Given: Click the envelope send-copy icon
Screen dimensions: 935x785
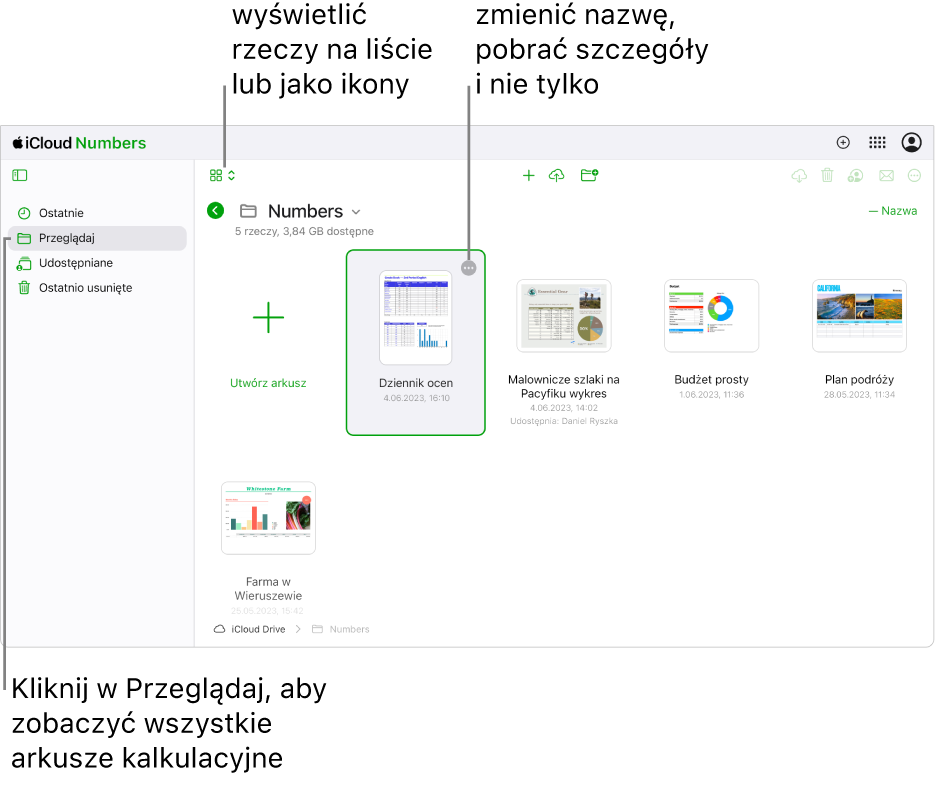Looking at the screenshot, I should pyautogui.click(x=887, y=175).
